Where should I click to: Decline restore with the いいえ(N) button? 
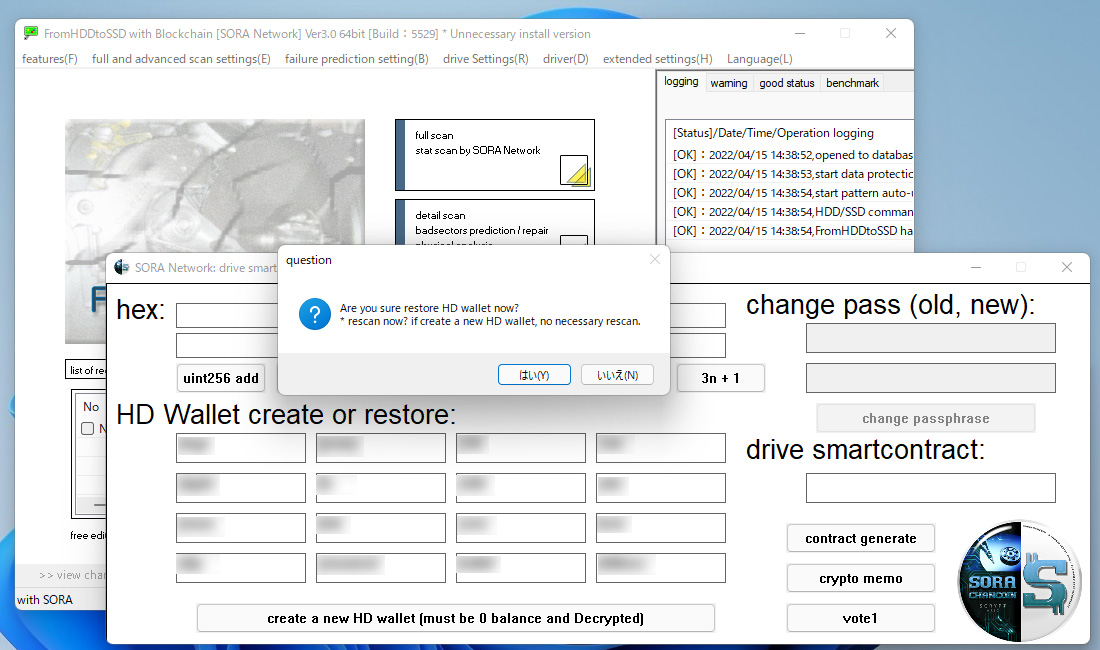click(617, 375)
